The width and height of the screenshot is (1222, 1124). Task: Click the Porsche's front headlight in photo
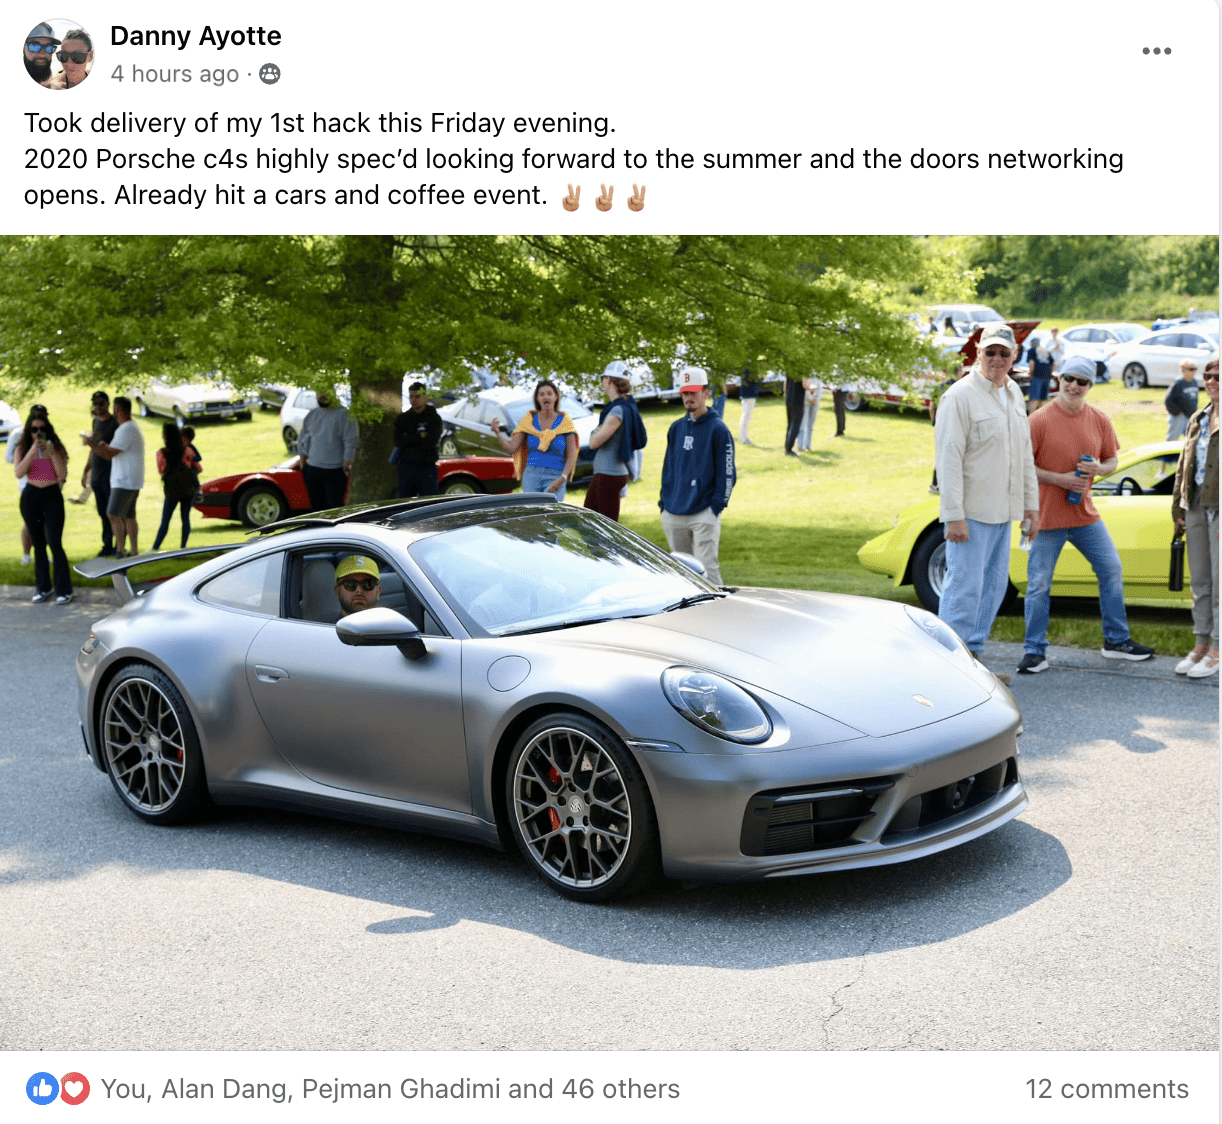(716, 702)
